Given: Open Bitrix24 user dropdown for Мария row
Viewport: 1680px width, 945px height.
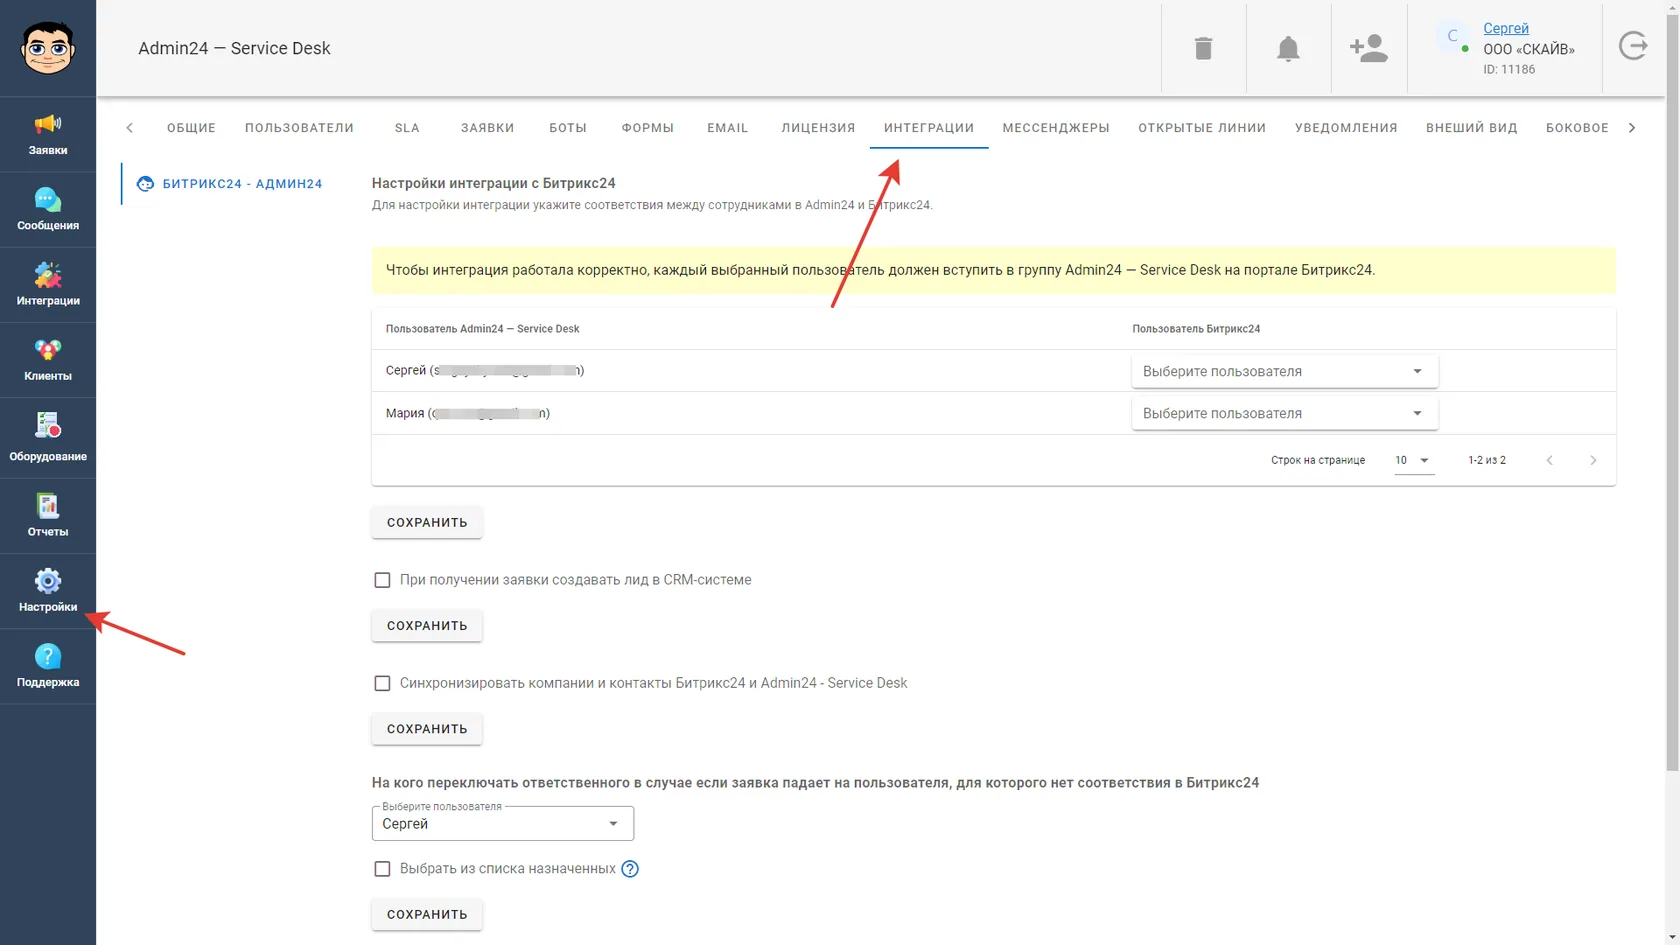Looking at the screenshot, I should [x=1284, y=413].
